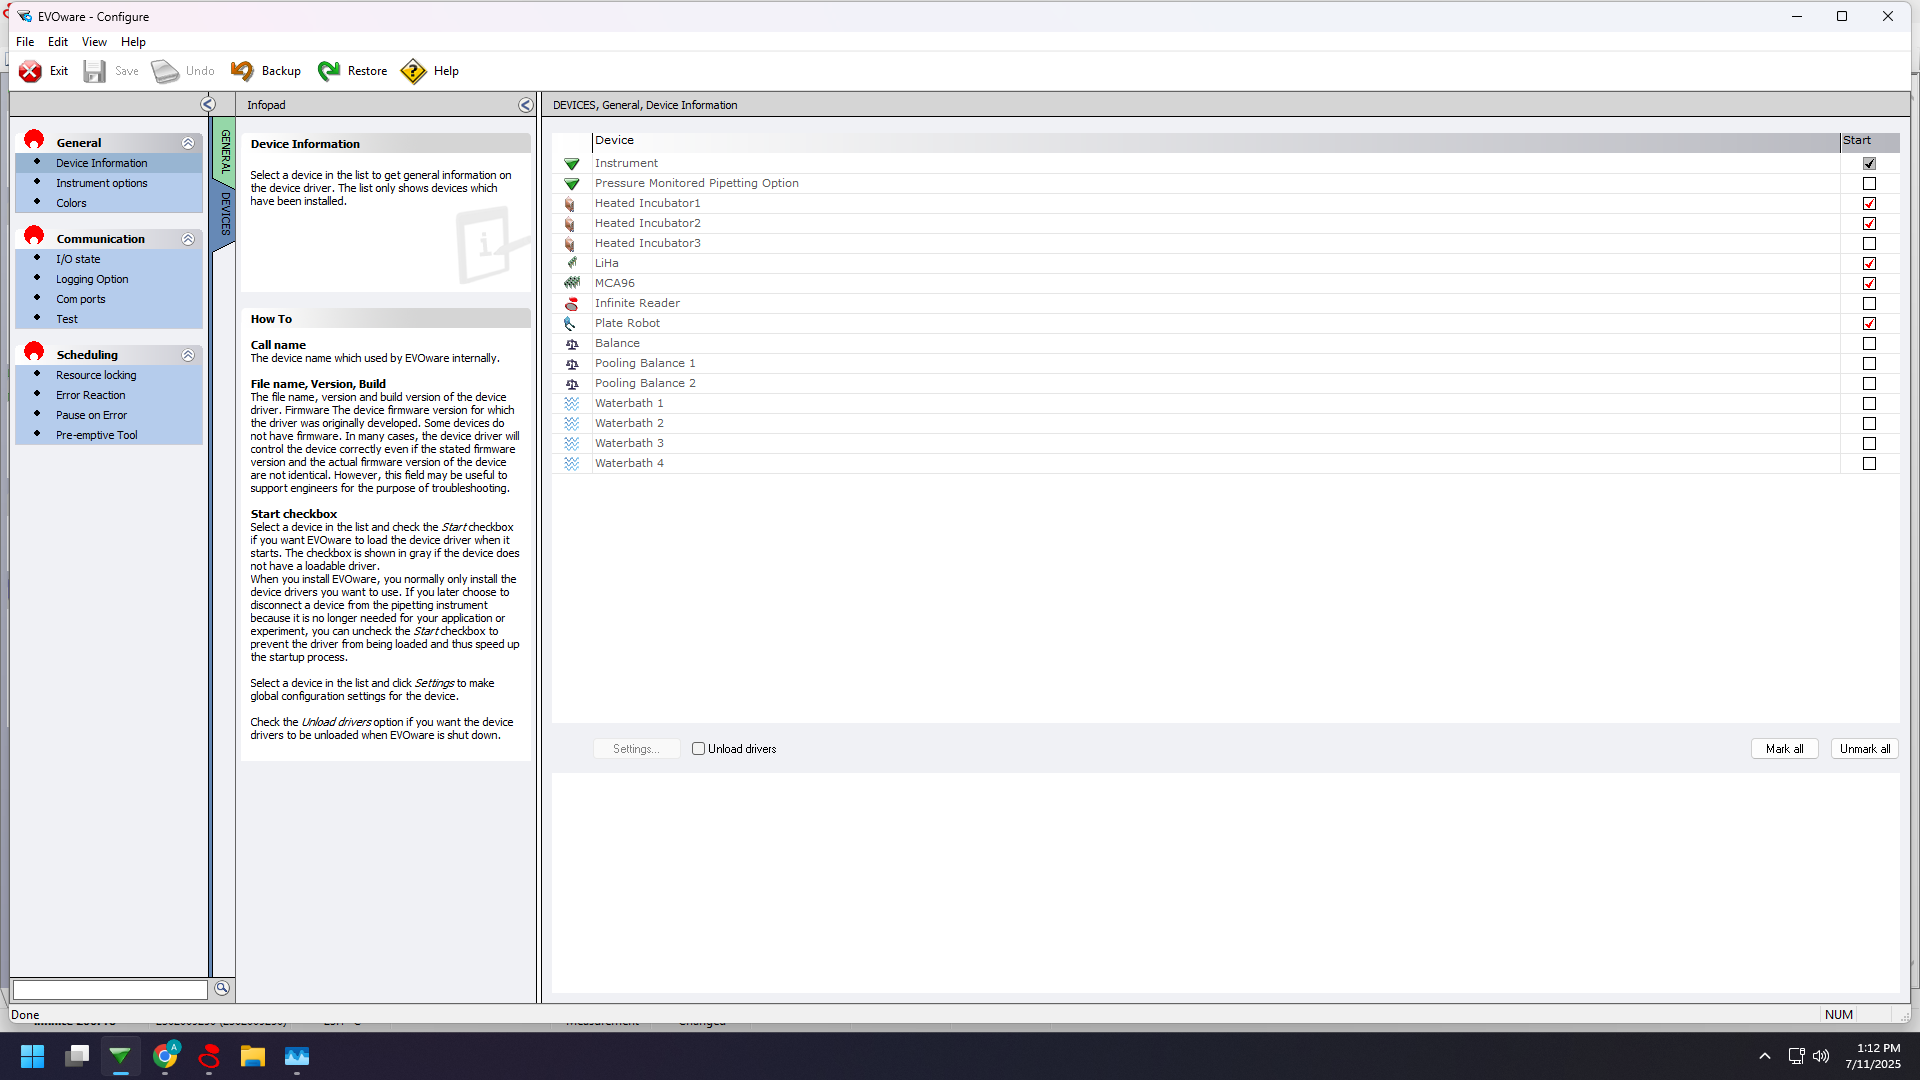
Task: Show hidden system tray icons
Action: 1765,1056
